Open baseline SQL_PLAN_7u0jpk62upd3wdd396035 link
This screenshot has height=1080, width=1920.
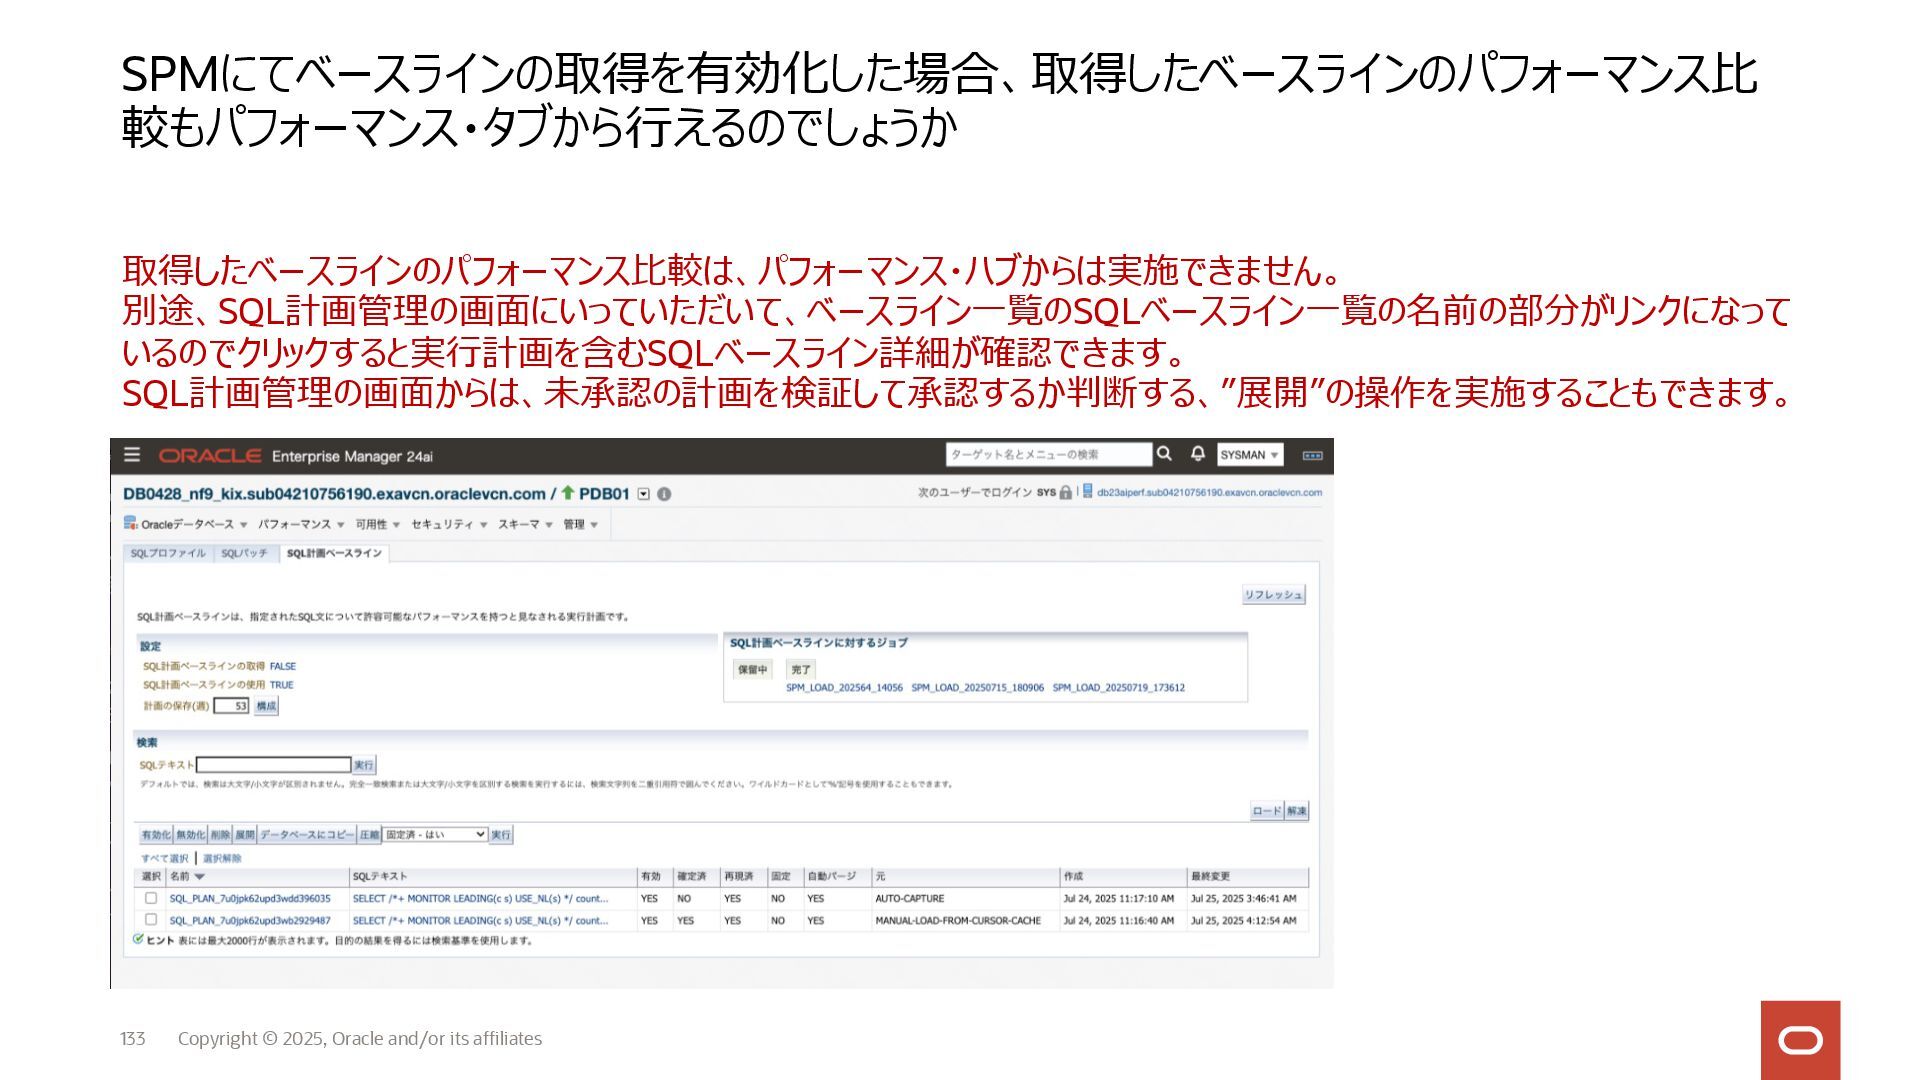[x=250, y=899]
